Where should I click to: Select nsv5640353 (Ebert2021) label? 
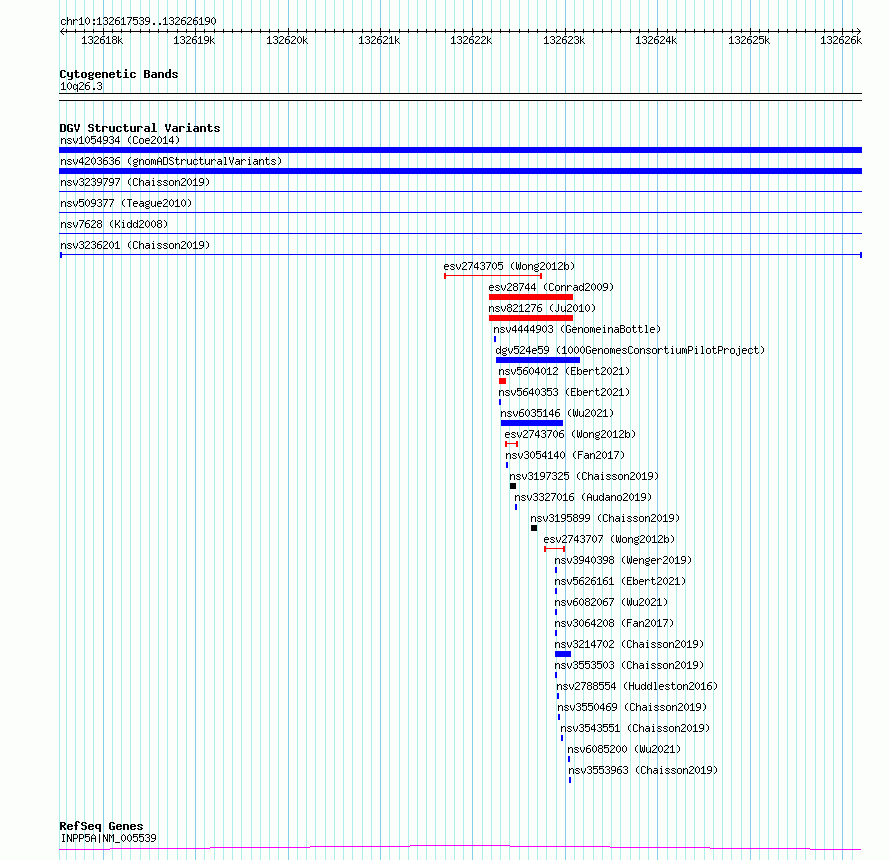[564, 392]
